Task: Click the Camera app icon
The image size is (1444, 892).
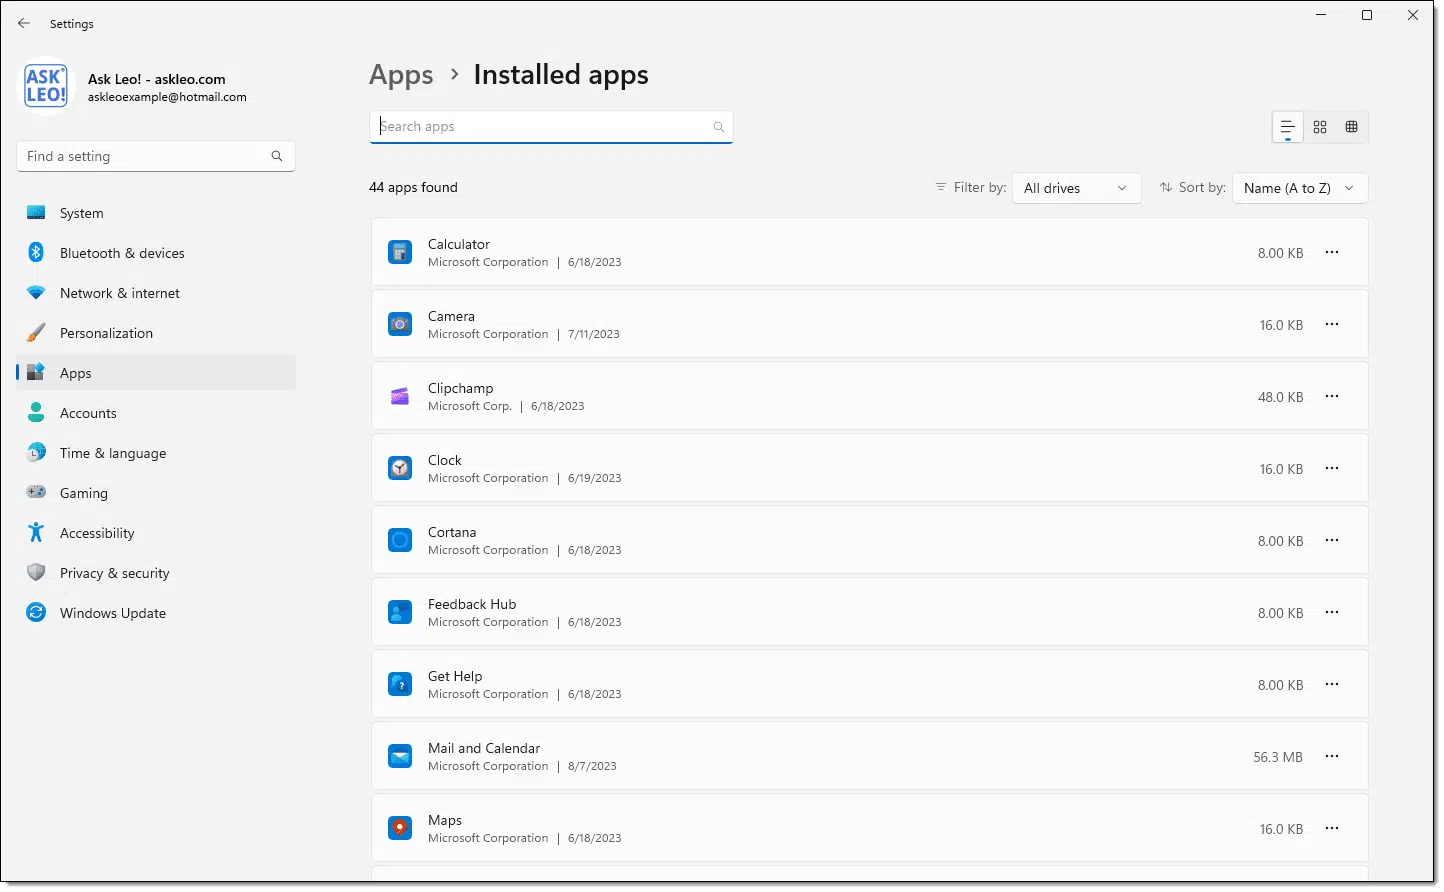Action: [x=400, y=324]
